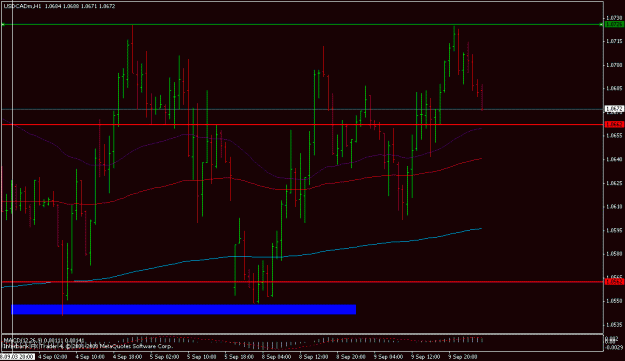Image resolution: width=625 pixels, height=361 pixels.
Task: Click the highlighted date label on time axis
Action: coord(18,357)
